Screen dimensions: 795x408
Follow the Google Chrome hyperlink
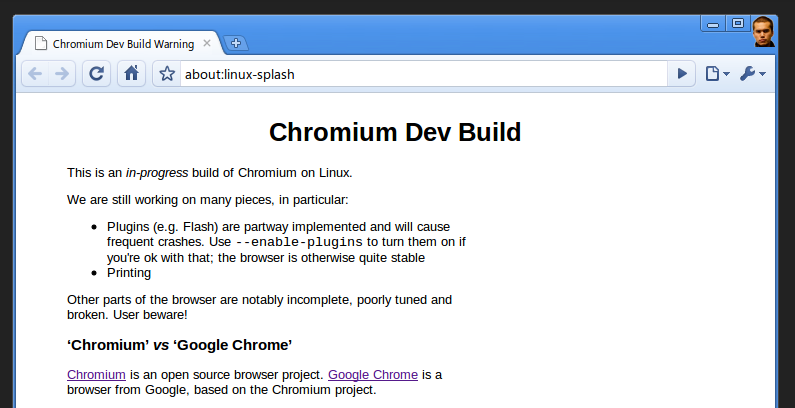tap(373, 375)
